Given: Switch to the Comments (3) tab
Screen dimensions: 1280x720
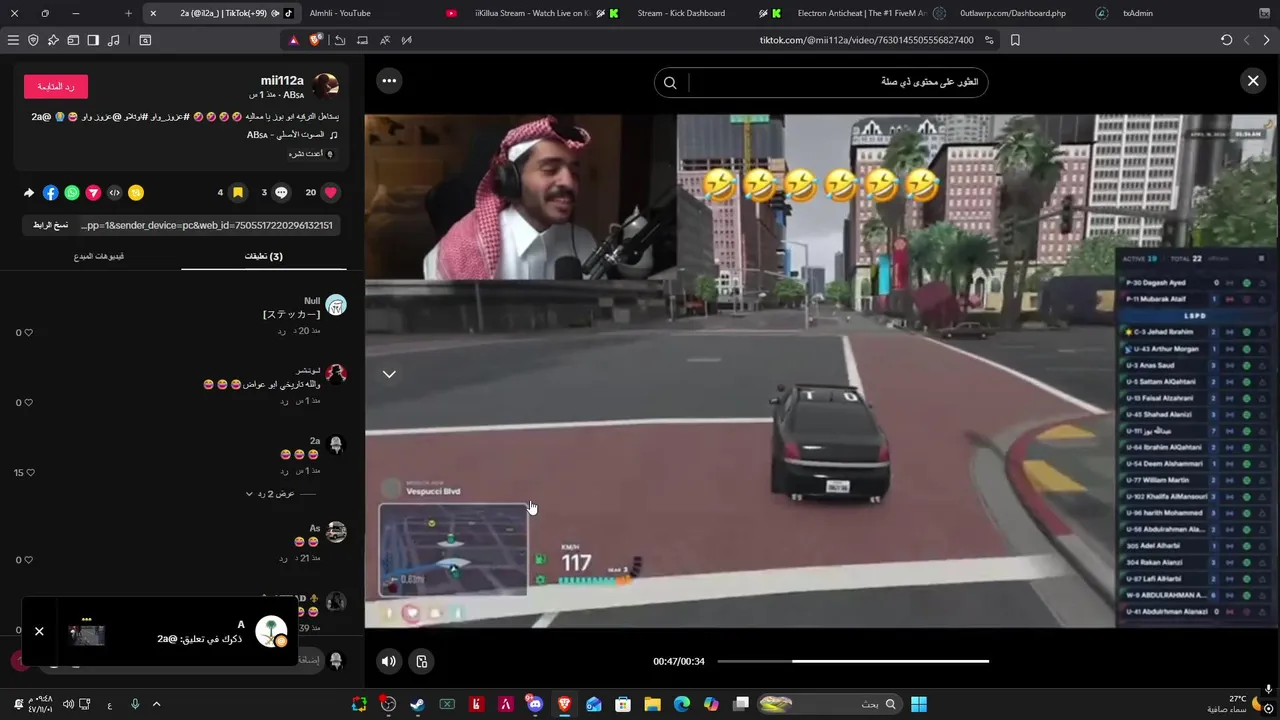Looking at the screenshot, I should pyautogui.click(x=264, y=257).
